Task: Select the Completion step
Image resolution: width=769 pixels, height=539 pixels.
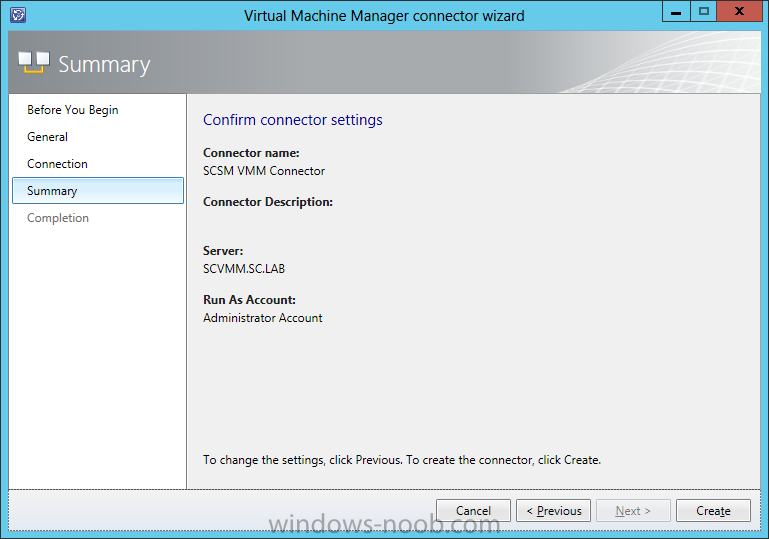Action: pyautogui.click(x=58, y=218)
